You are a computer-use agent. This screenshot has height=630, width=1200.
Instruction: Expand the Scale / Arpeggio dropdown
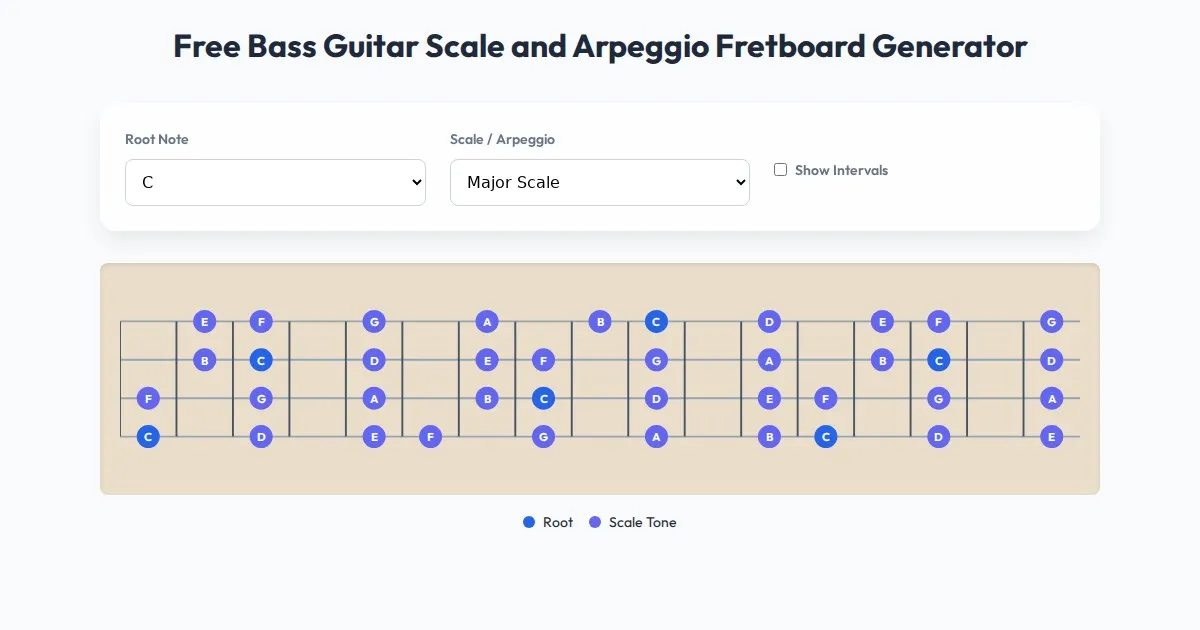[600, 182]
